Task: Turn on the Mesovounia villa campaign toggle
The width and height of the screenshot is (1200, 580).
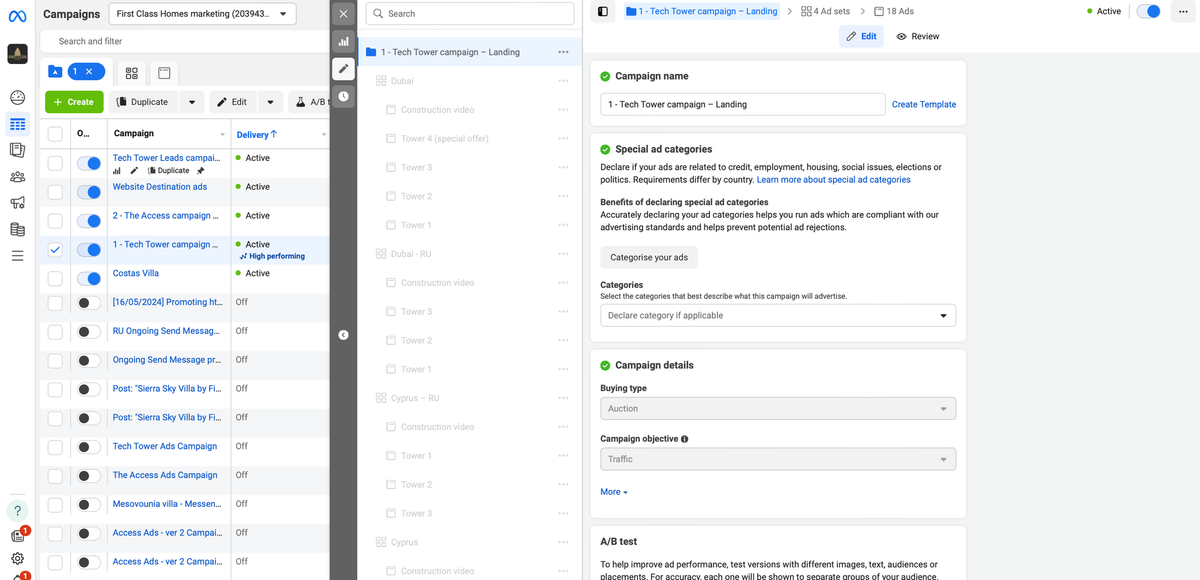Action: (90, 505)
